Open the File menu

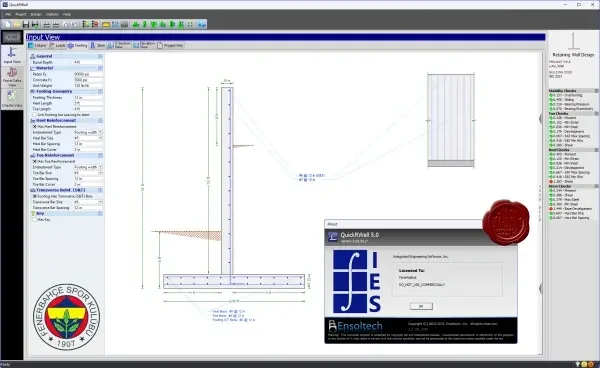coord(8,14)
